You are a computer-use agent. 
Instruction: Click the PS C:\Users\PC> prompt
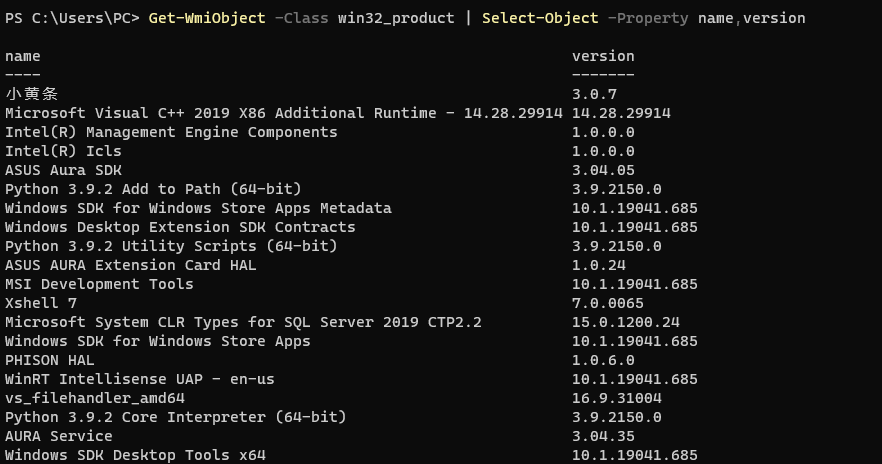click(72, 18)
